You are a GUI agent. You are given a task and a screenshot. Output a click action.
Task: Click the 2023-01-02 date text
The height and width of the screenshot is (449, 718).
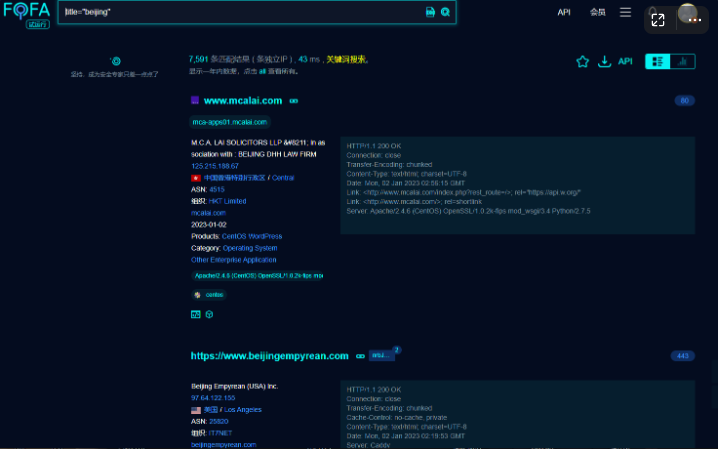pos(209,225)
